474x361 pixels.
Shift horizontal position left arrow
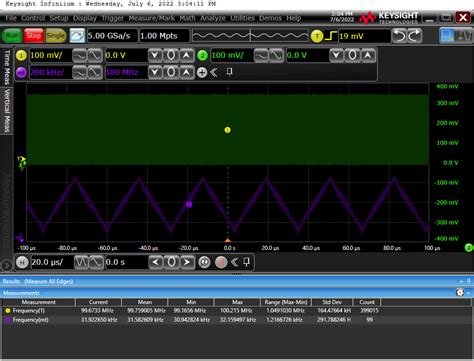[156, 262]
